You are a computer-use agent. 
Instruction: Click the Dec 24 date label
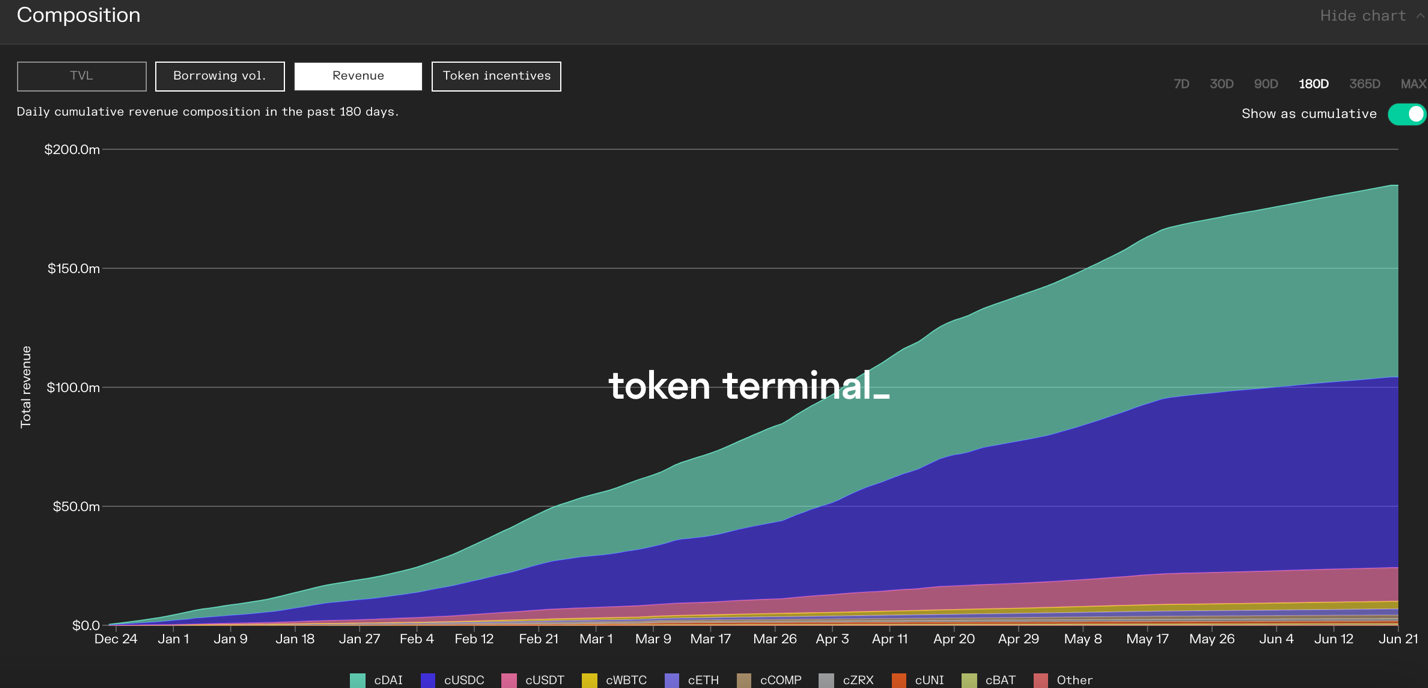(x=116, y=639)
